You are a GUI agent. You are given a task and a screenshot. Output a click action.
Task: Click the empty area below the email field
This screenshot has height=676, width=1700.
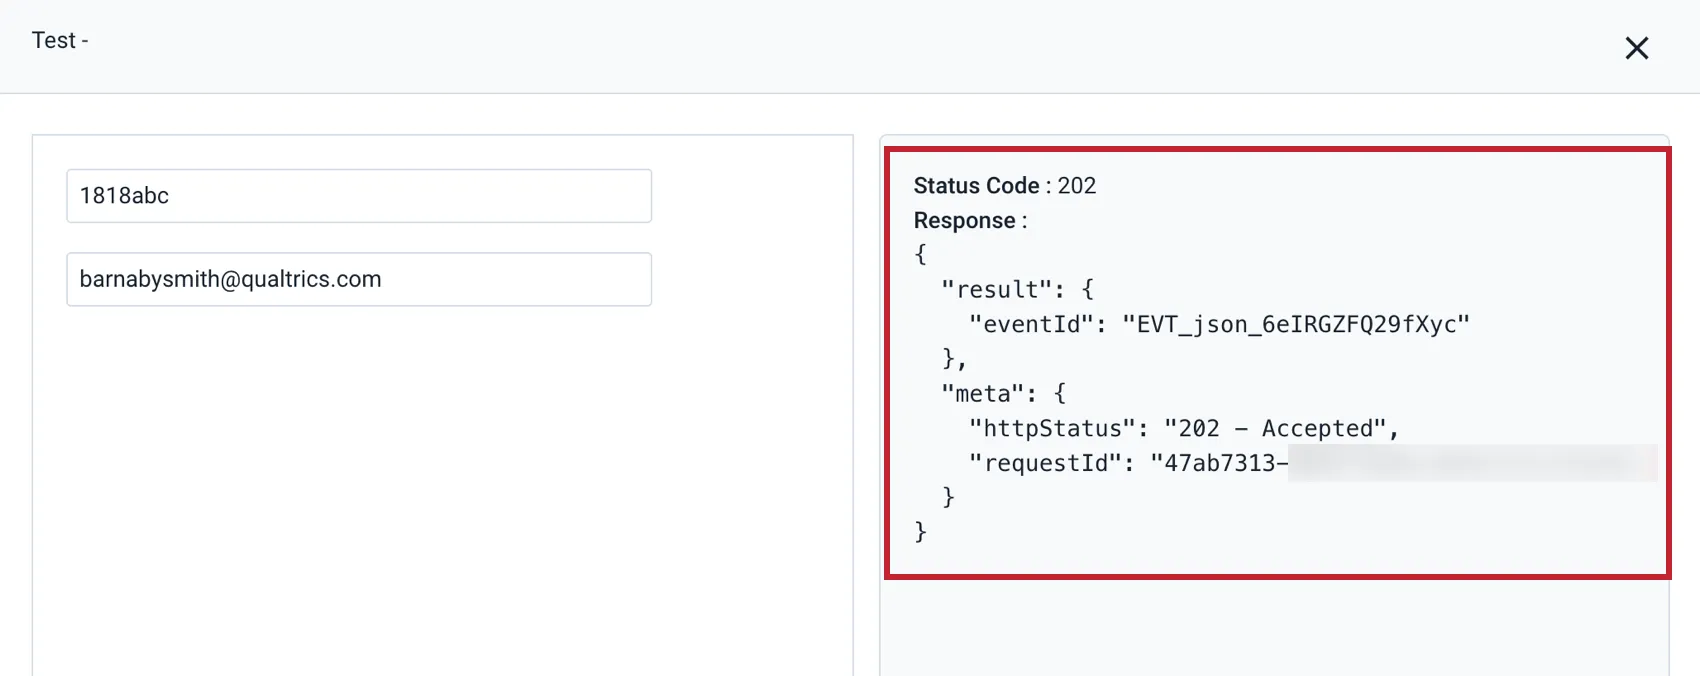click(x=442, y=480)
